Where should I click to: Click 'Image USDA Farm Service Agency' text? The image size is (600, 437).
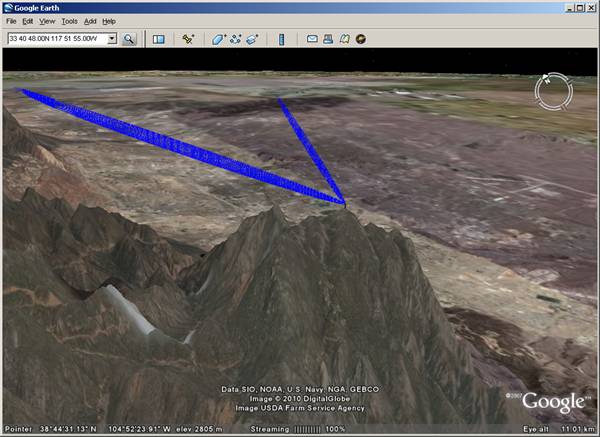[300, 408]
